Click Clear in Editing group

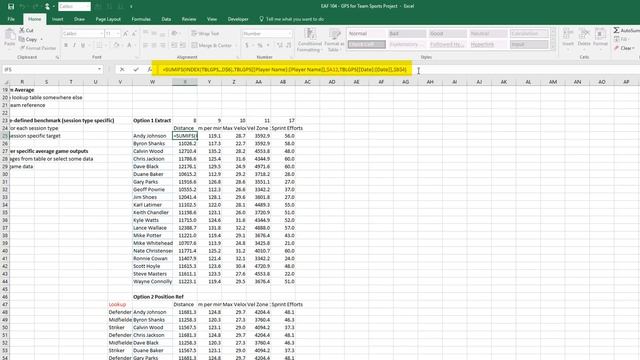tap(624, 48)
